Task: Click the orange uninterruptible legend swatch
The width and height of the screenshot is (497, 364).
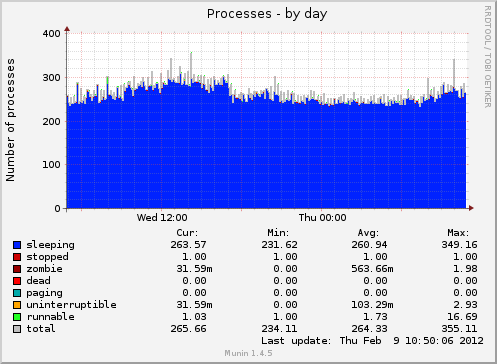Action: (x=17, y=305)
